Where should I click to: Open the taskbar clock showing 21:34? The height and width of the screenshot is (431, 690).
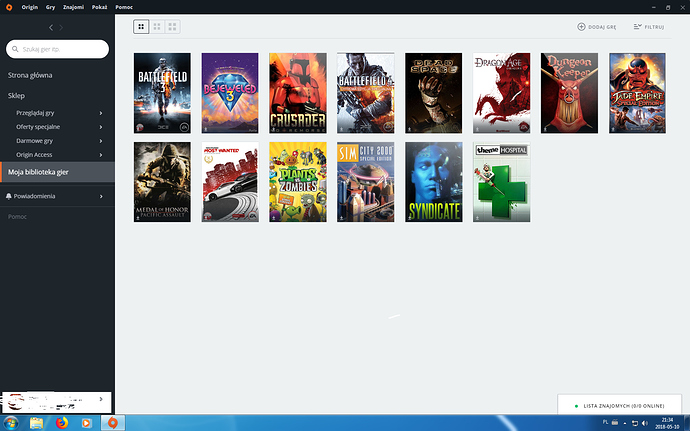point(667,424)
